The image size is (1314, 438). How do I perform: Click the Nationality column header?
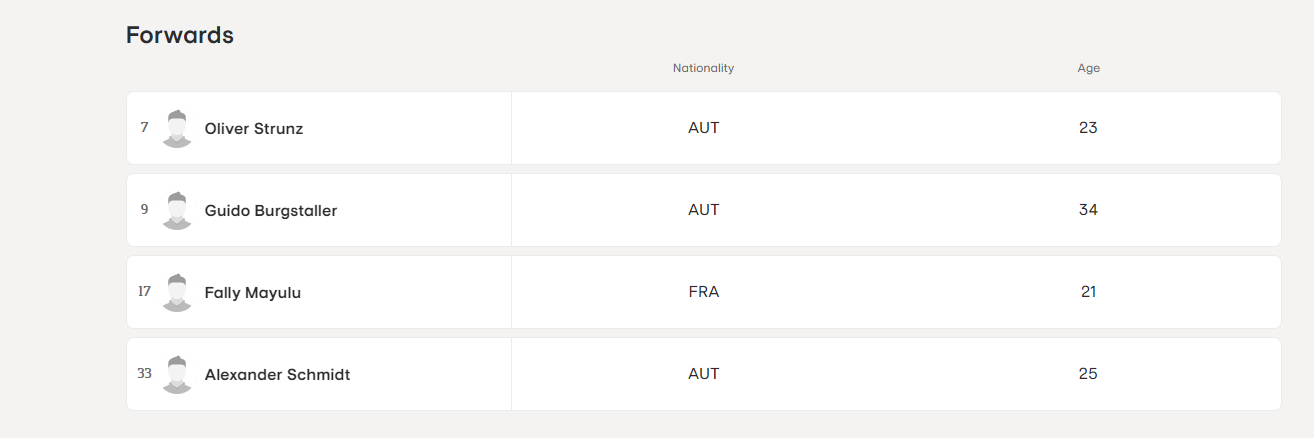point(703,68)
